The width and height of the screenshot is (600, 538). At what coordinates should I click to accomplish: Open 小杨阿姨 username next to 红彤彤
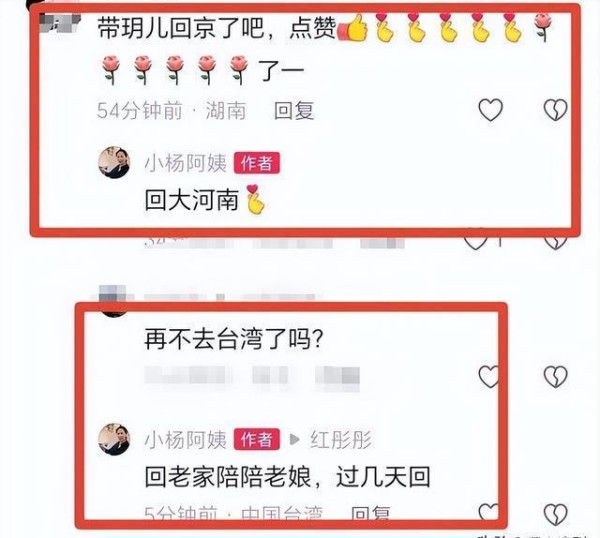click(186, 440)
